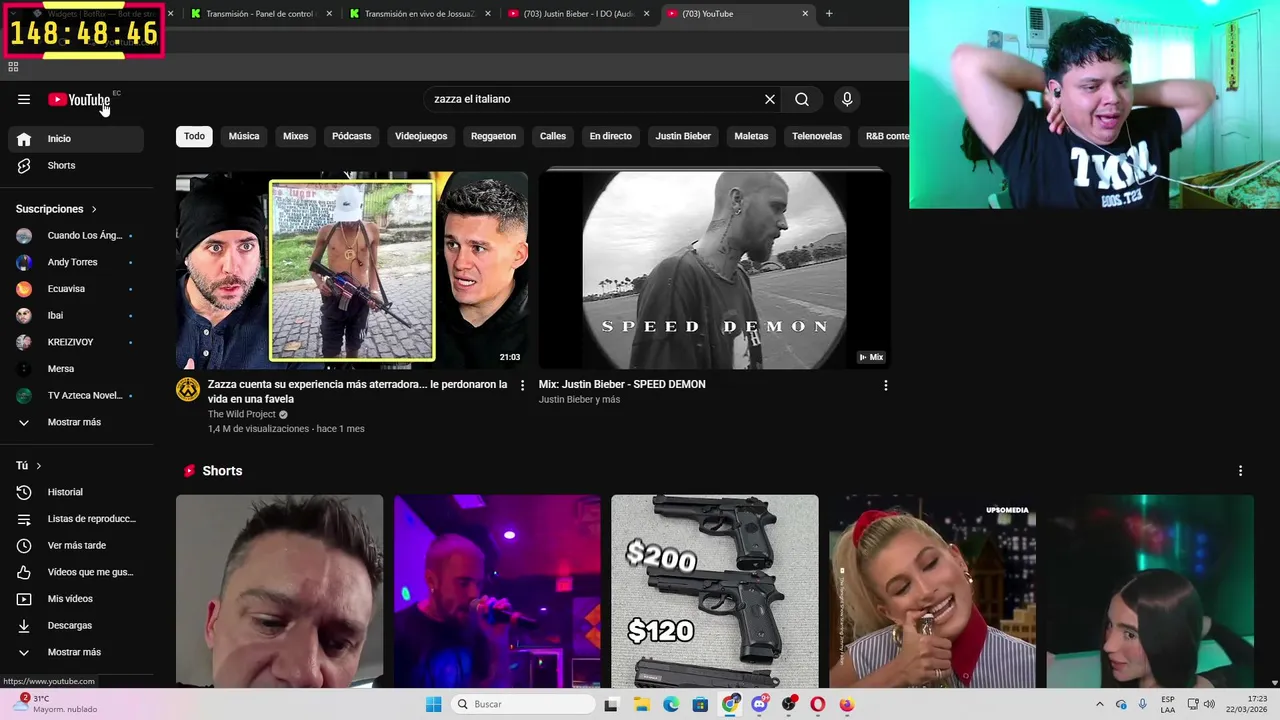This screenshot has width=1280, height=720.
Task: Select the Justin Bieber filter chip
Action: (683, 136)
